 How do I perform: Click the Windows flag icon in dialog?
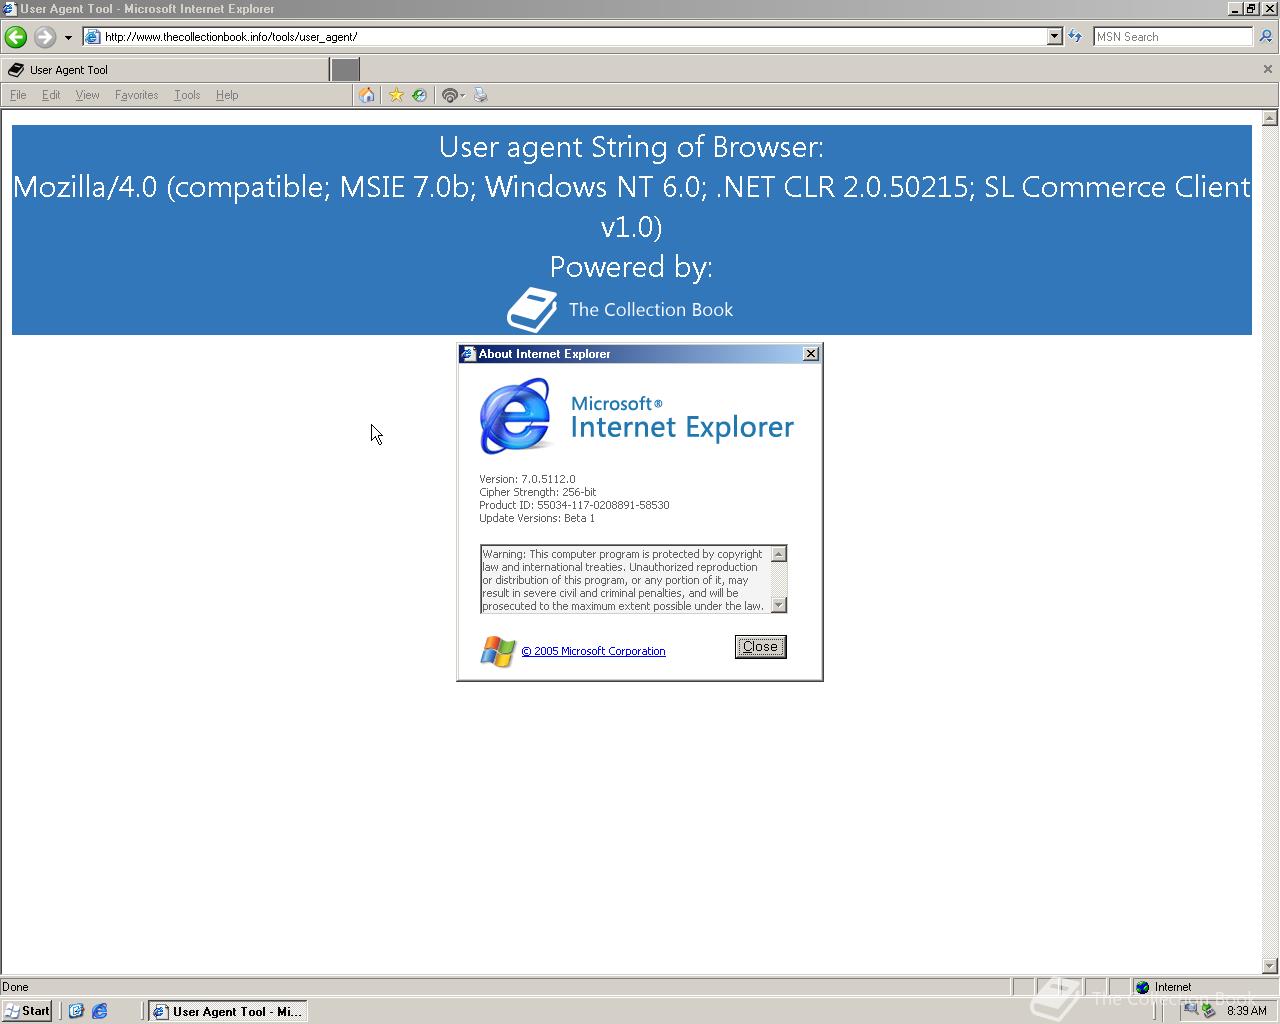coord(497,652)
